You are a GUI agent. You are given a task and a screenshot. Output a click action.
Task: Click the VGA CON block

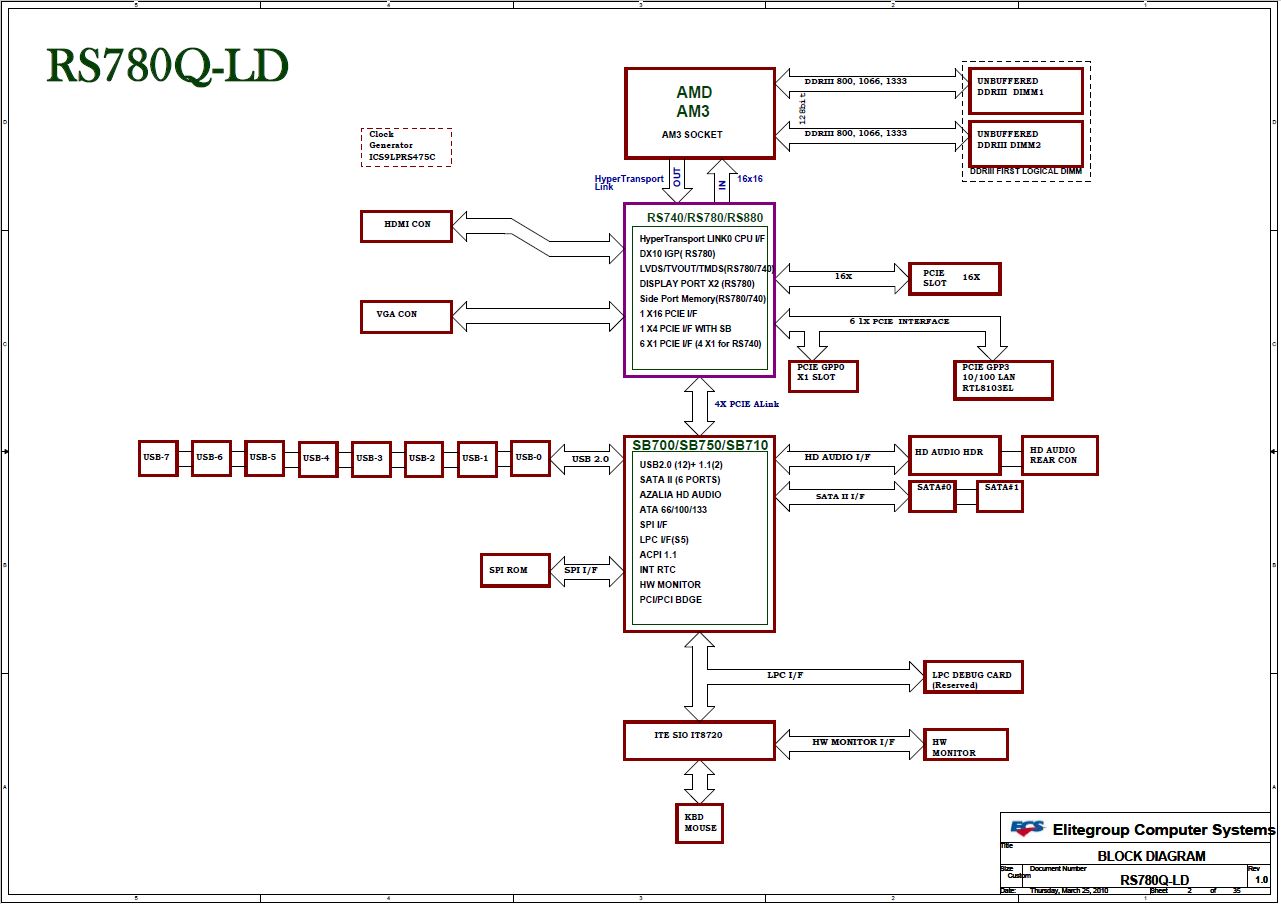(406, 316)
